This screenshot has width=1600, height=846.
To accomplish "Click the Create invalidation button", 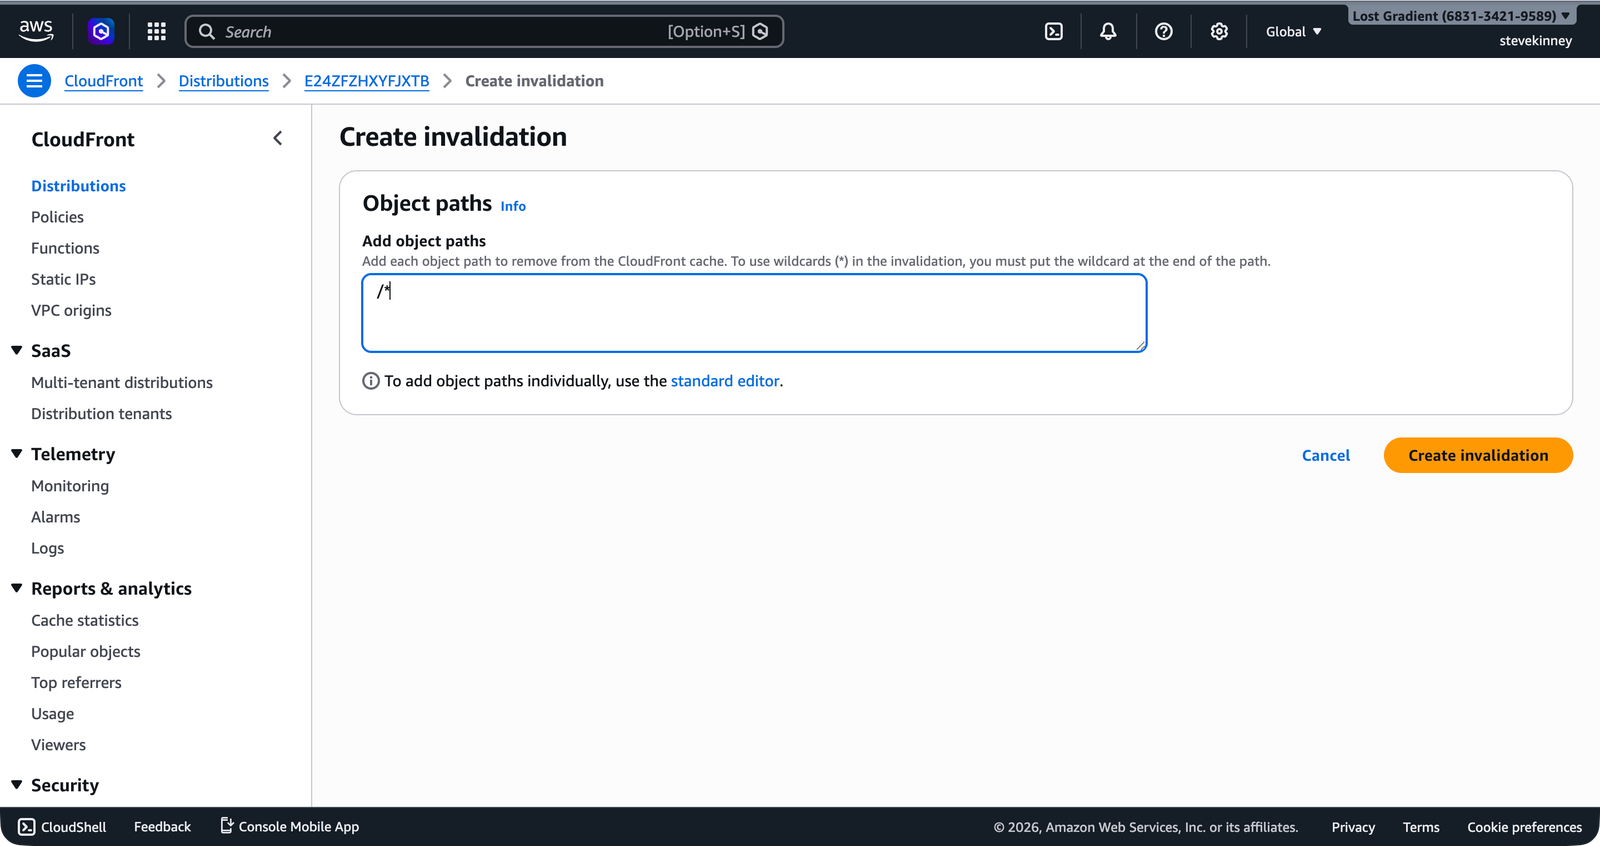I will coord(1478,455).
